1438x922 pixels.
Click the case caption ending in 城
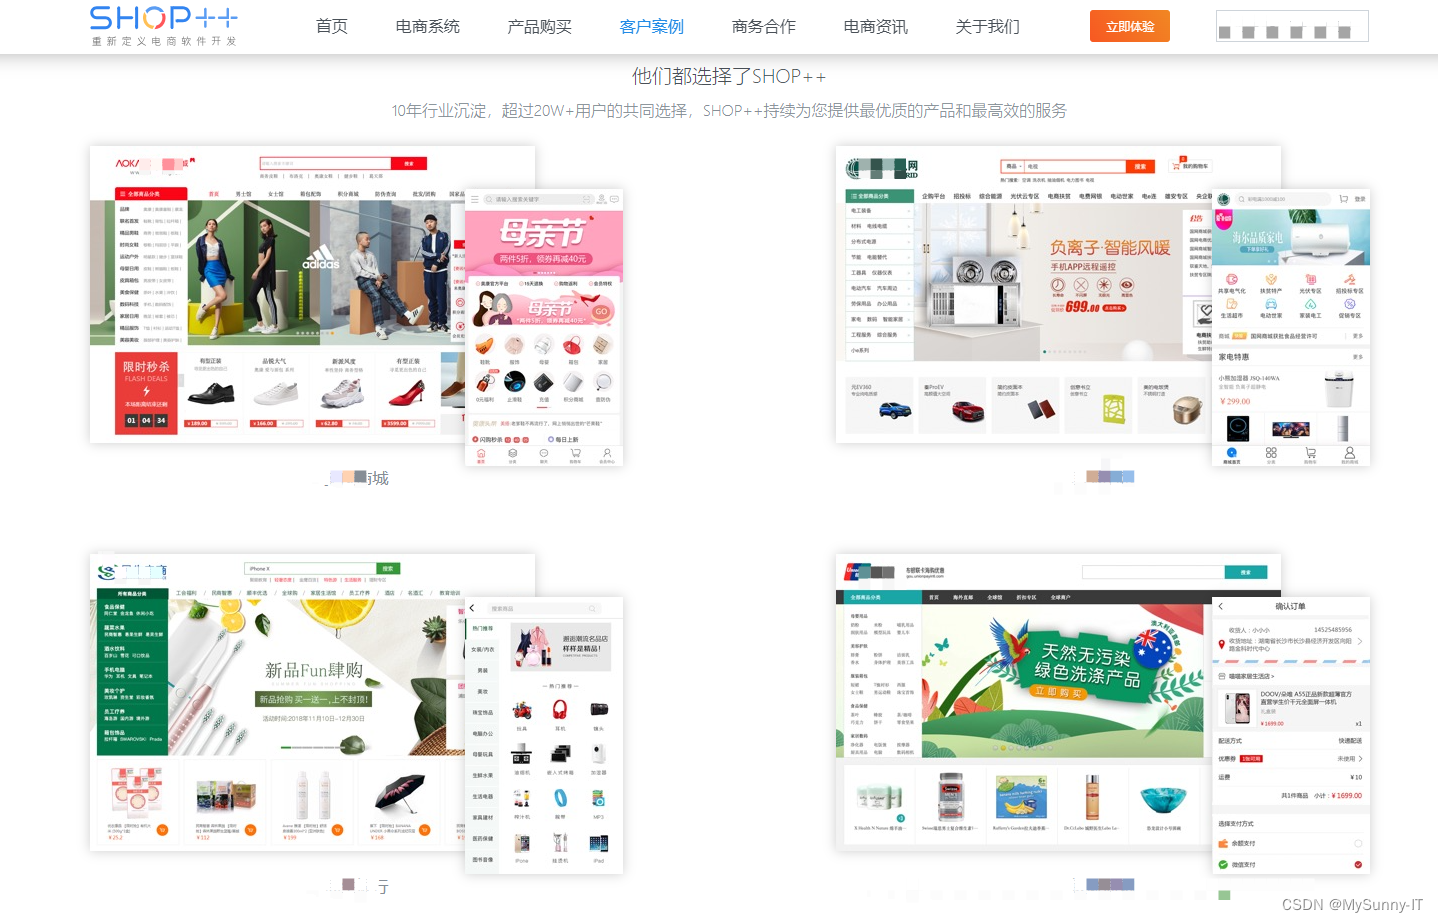tap(357, 478)
